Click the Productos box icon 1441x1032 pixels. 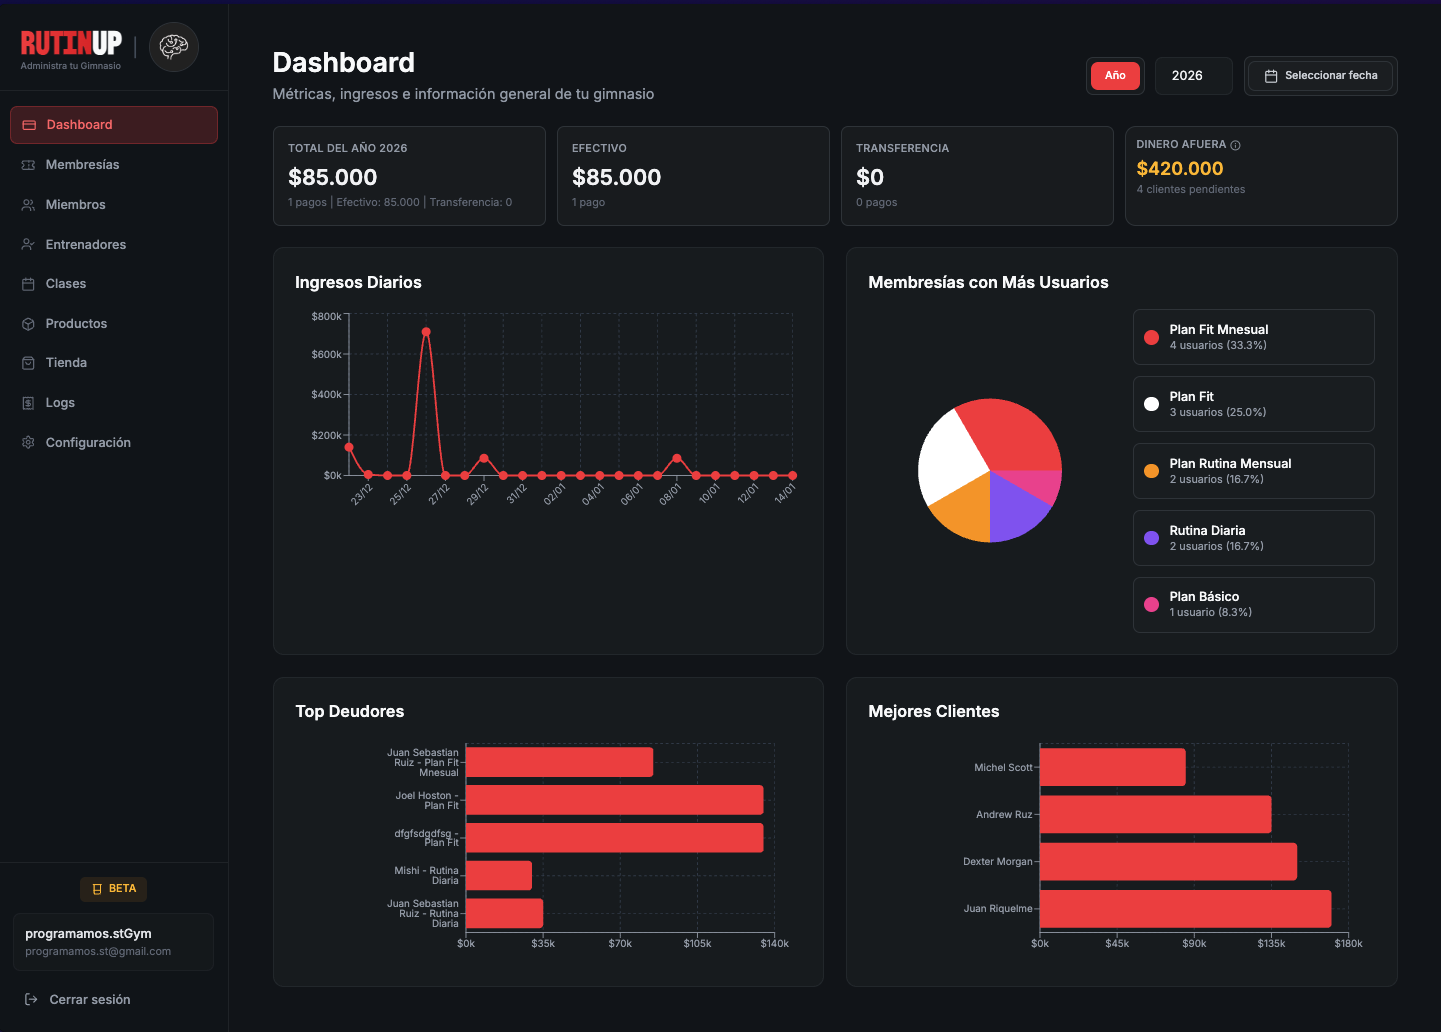click(28, 324)
